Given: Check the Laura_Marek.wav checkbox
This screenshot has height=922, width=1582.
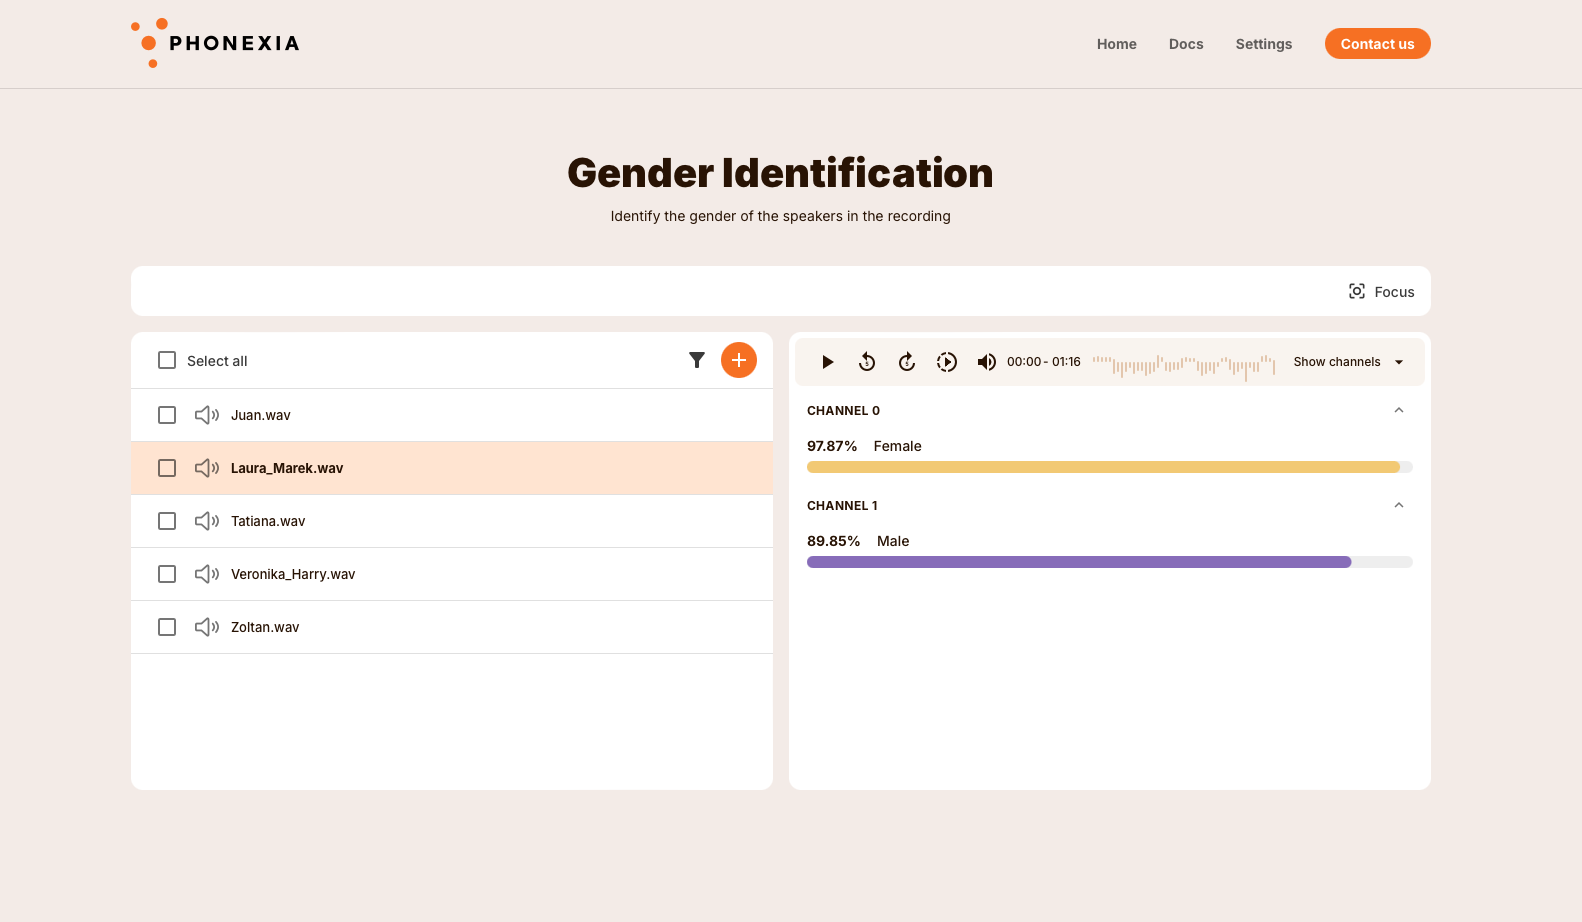Looking at the screenshot, I should 167,468.
